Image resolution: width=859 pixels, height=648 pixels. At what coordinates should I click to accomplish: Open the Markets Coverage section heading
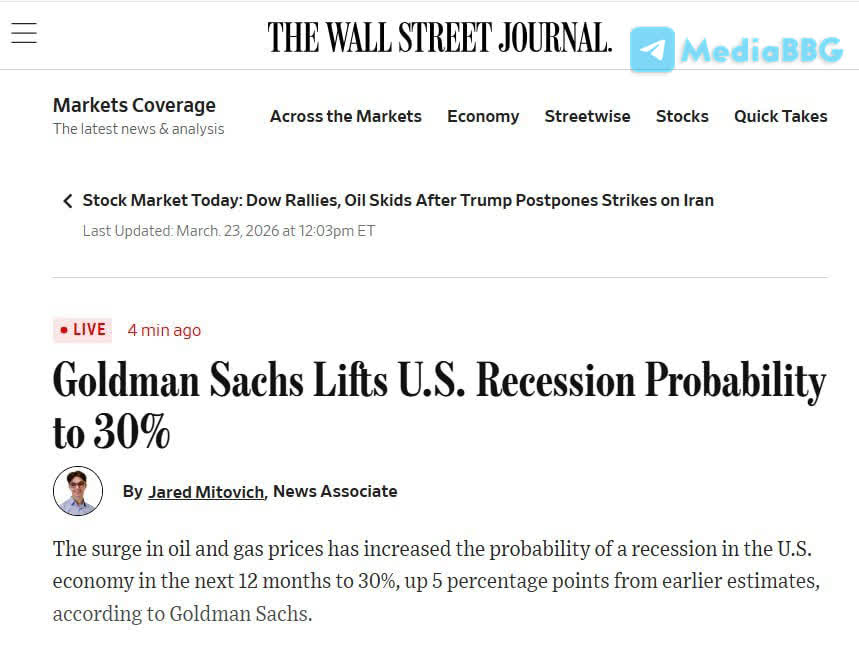tap(134, 105)
